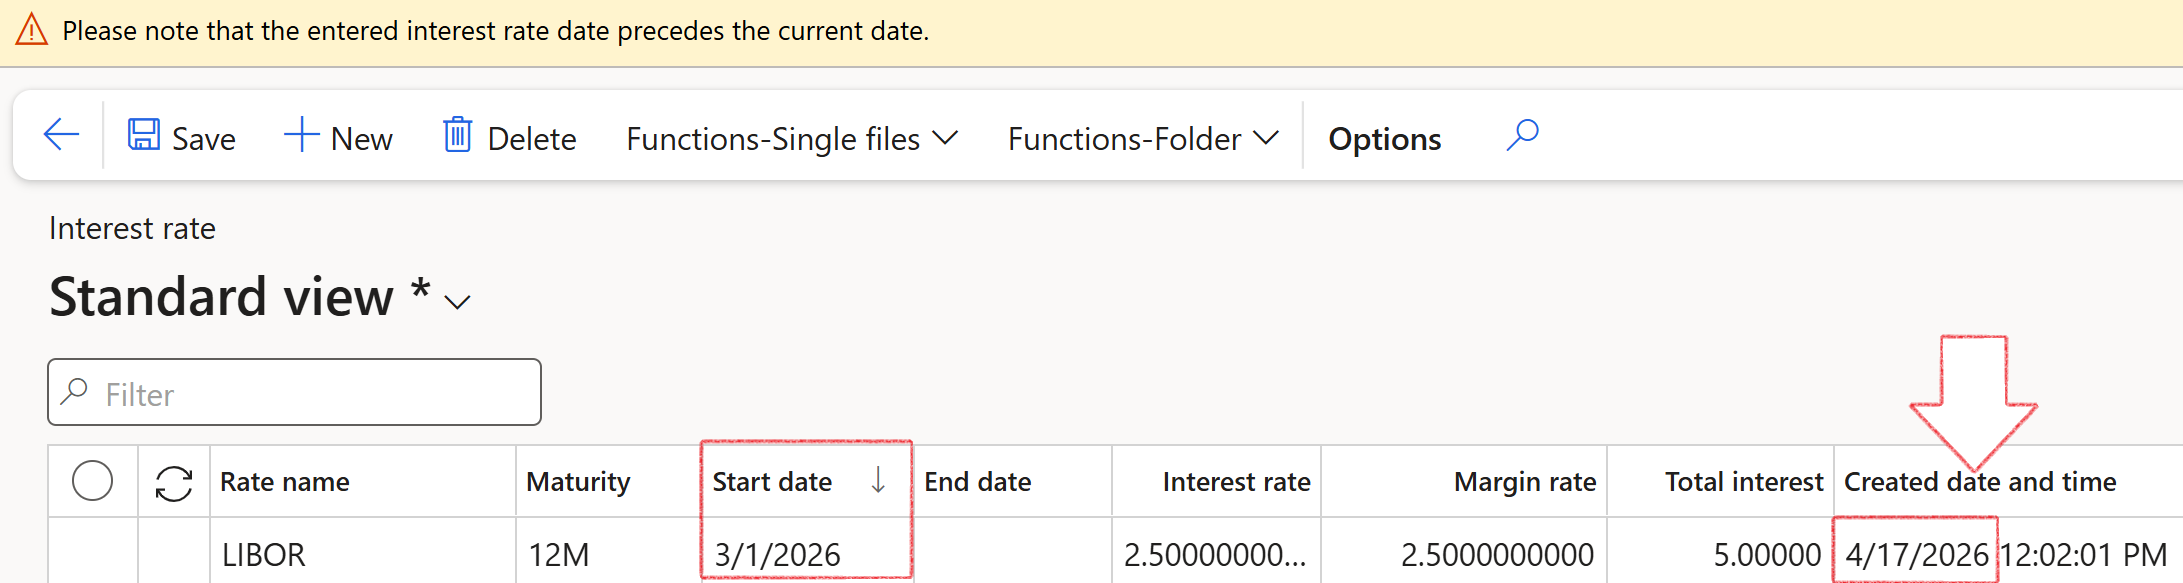Screen dimensions: 2183x583
Task: Click the Start date sort arrow
Action: [878, 481]
